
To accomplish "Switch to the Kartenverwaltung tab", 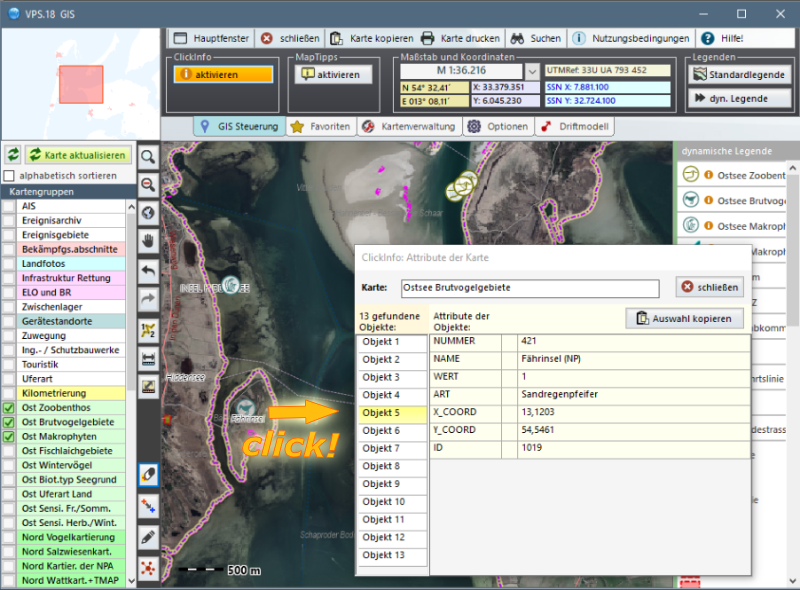I will [x=408, y=127].
